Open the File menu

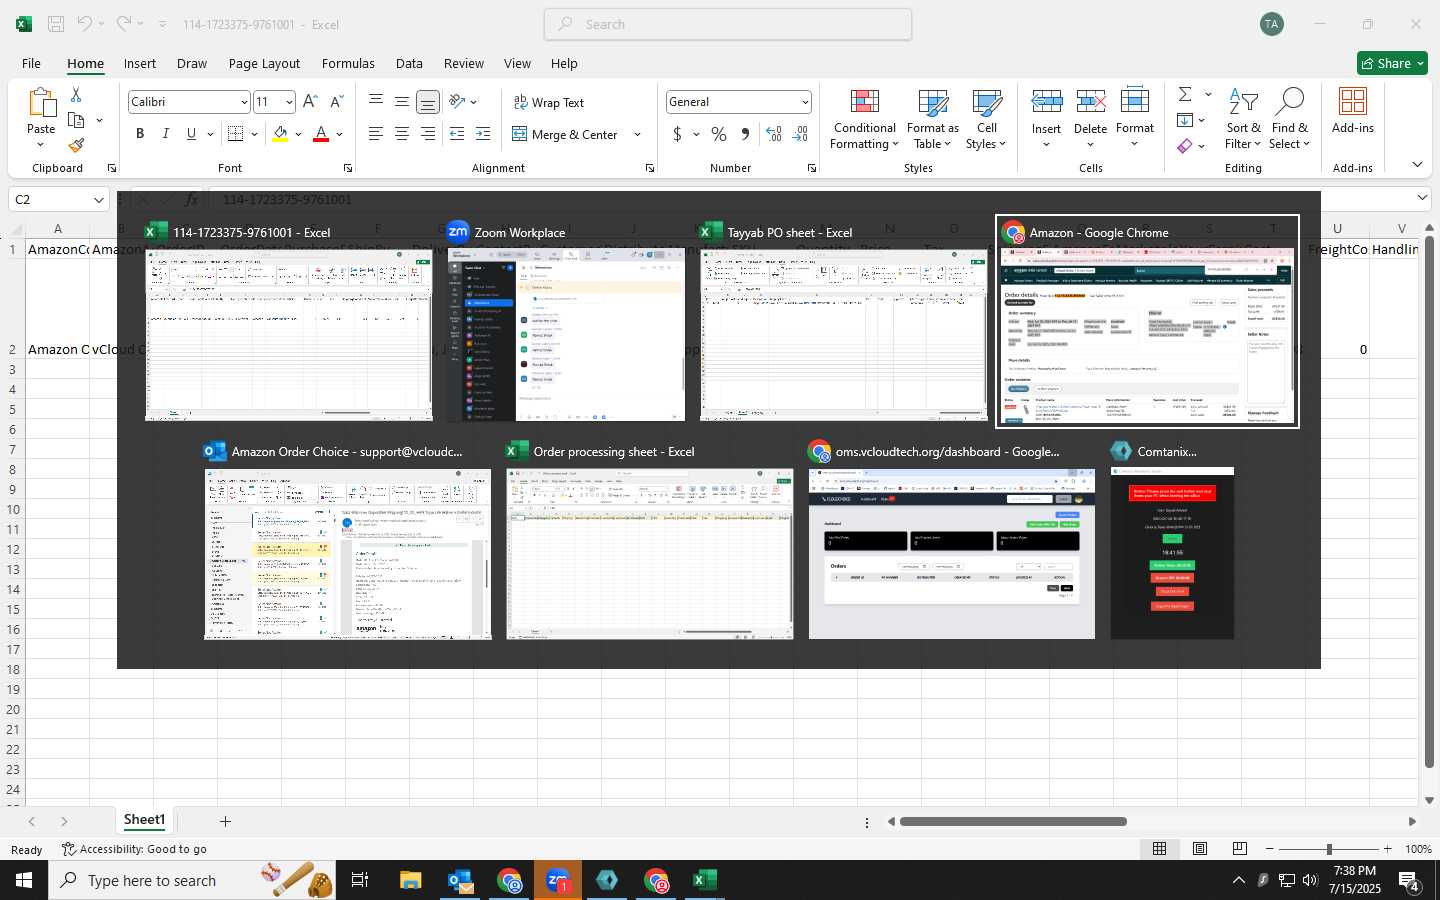click(x=31, y=63)
